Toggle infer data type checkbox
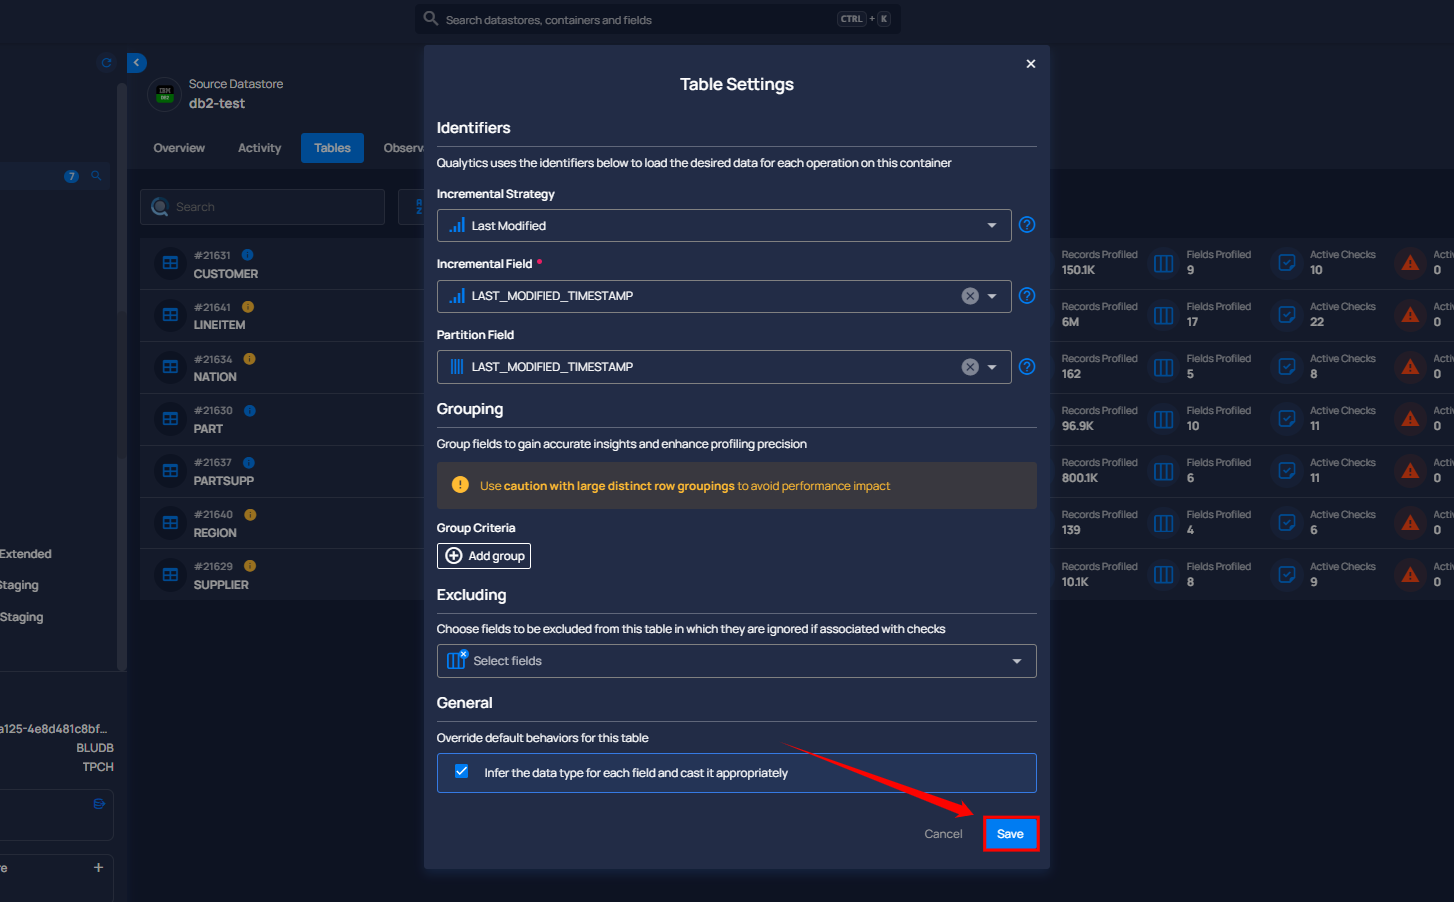1454x902 pixels. (462, 771)
